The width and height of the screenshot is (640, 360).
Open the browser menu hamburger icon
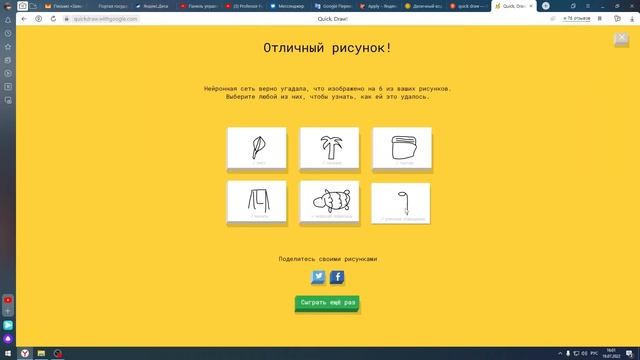tap(588, 6)
